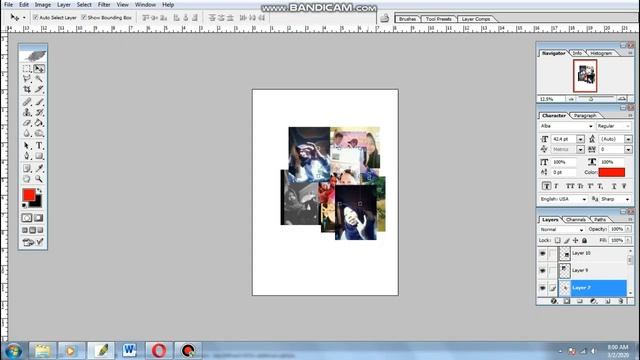The image size is (640, 360).
Task: Open the File menu
Action: coord(8,4)
